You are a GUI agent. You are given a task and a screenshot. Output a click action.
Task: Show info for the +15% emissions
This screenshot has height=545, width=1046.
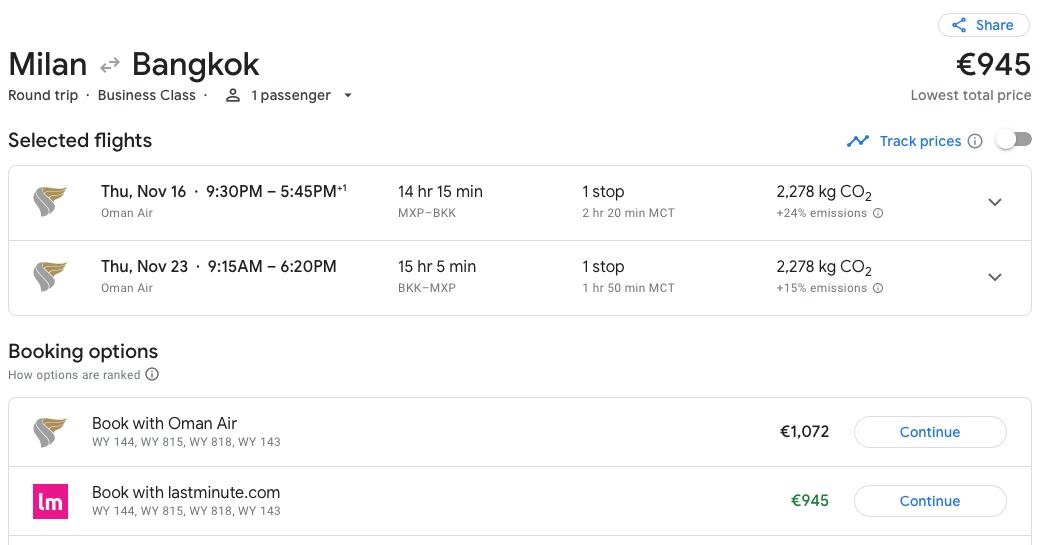[878, 288]
